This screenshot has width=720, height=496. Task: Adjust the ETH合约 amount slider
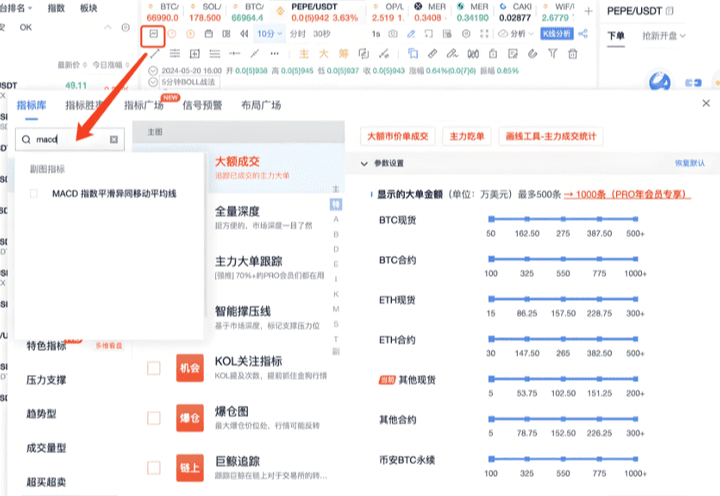(563, 339)
